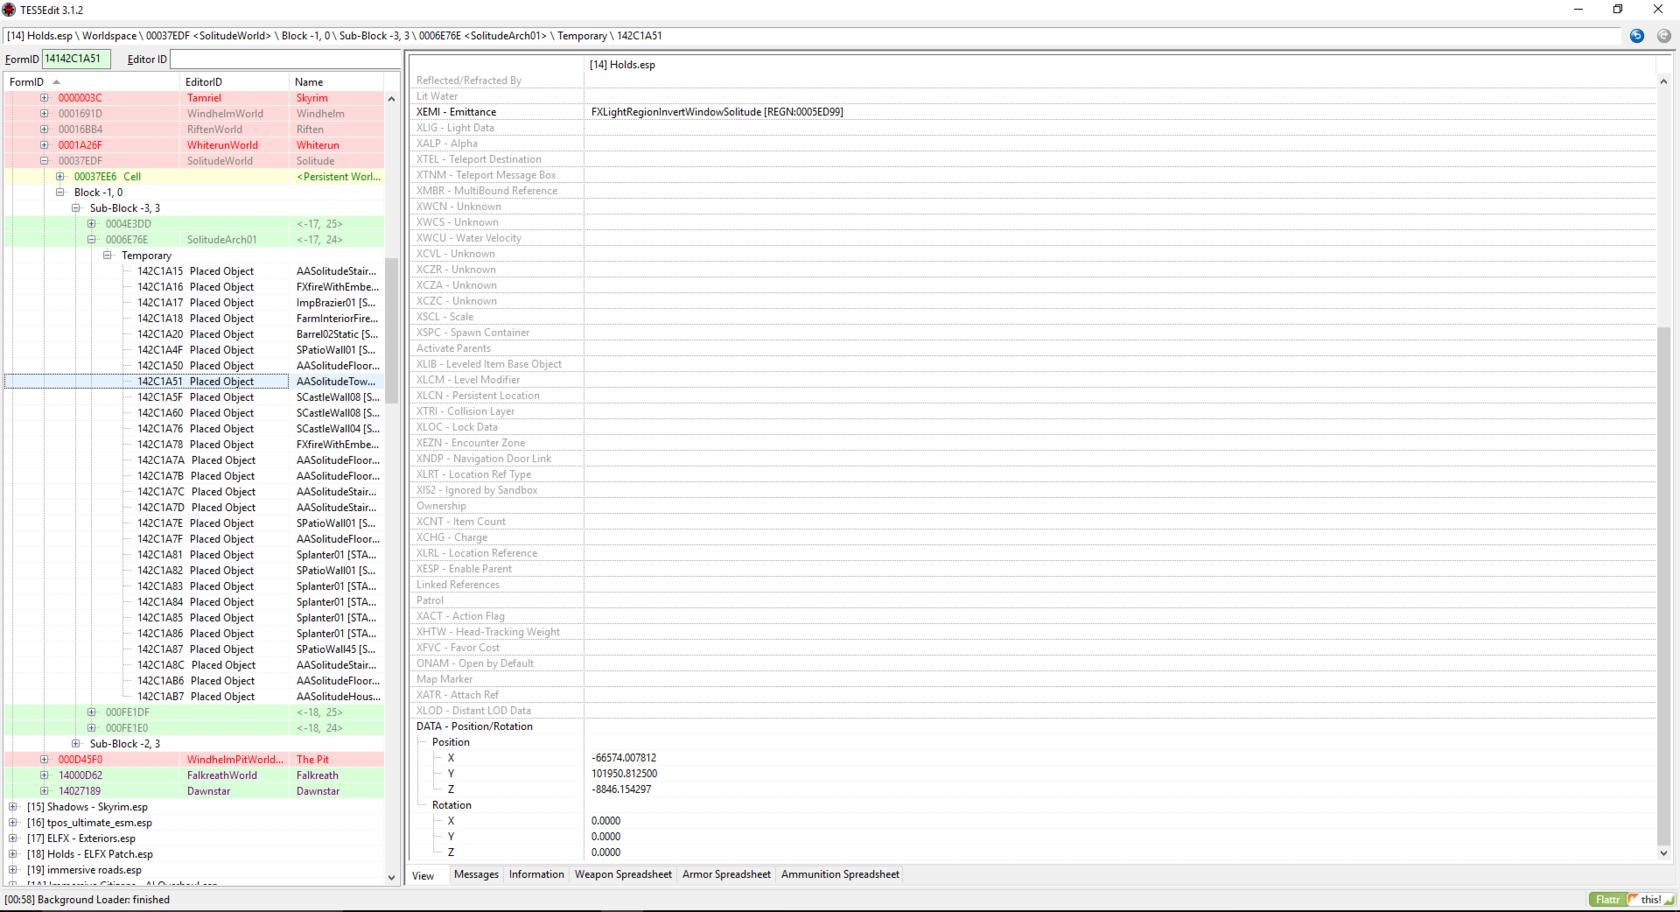Click the Position X value -66574.007812
Image resolution: width=1680 pixels, height=912 pixels.
(x=624, y=758)
